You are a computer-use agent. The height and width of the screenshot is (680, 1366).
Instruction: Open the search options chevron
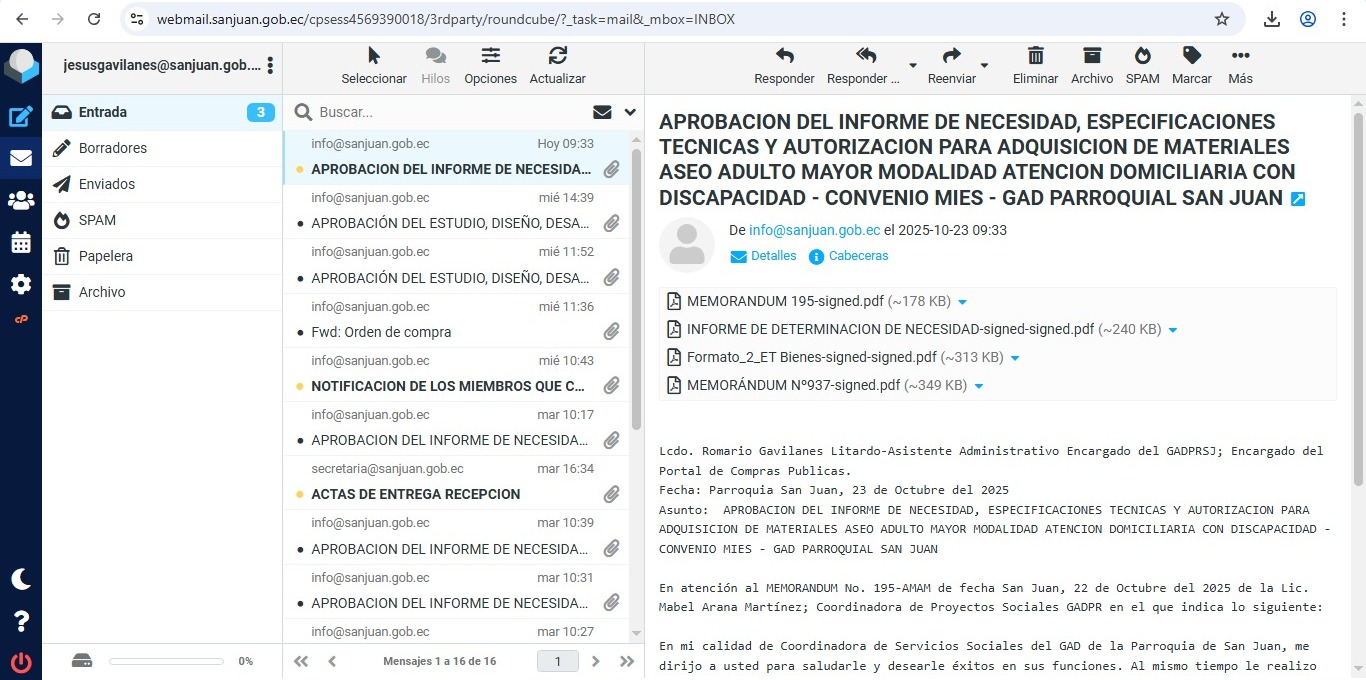pos(630,112)
